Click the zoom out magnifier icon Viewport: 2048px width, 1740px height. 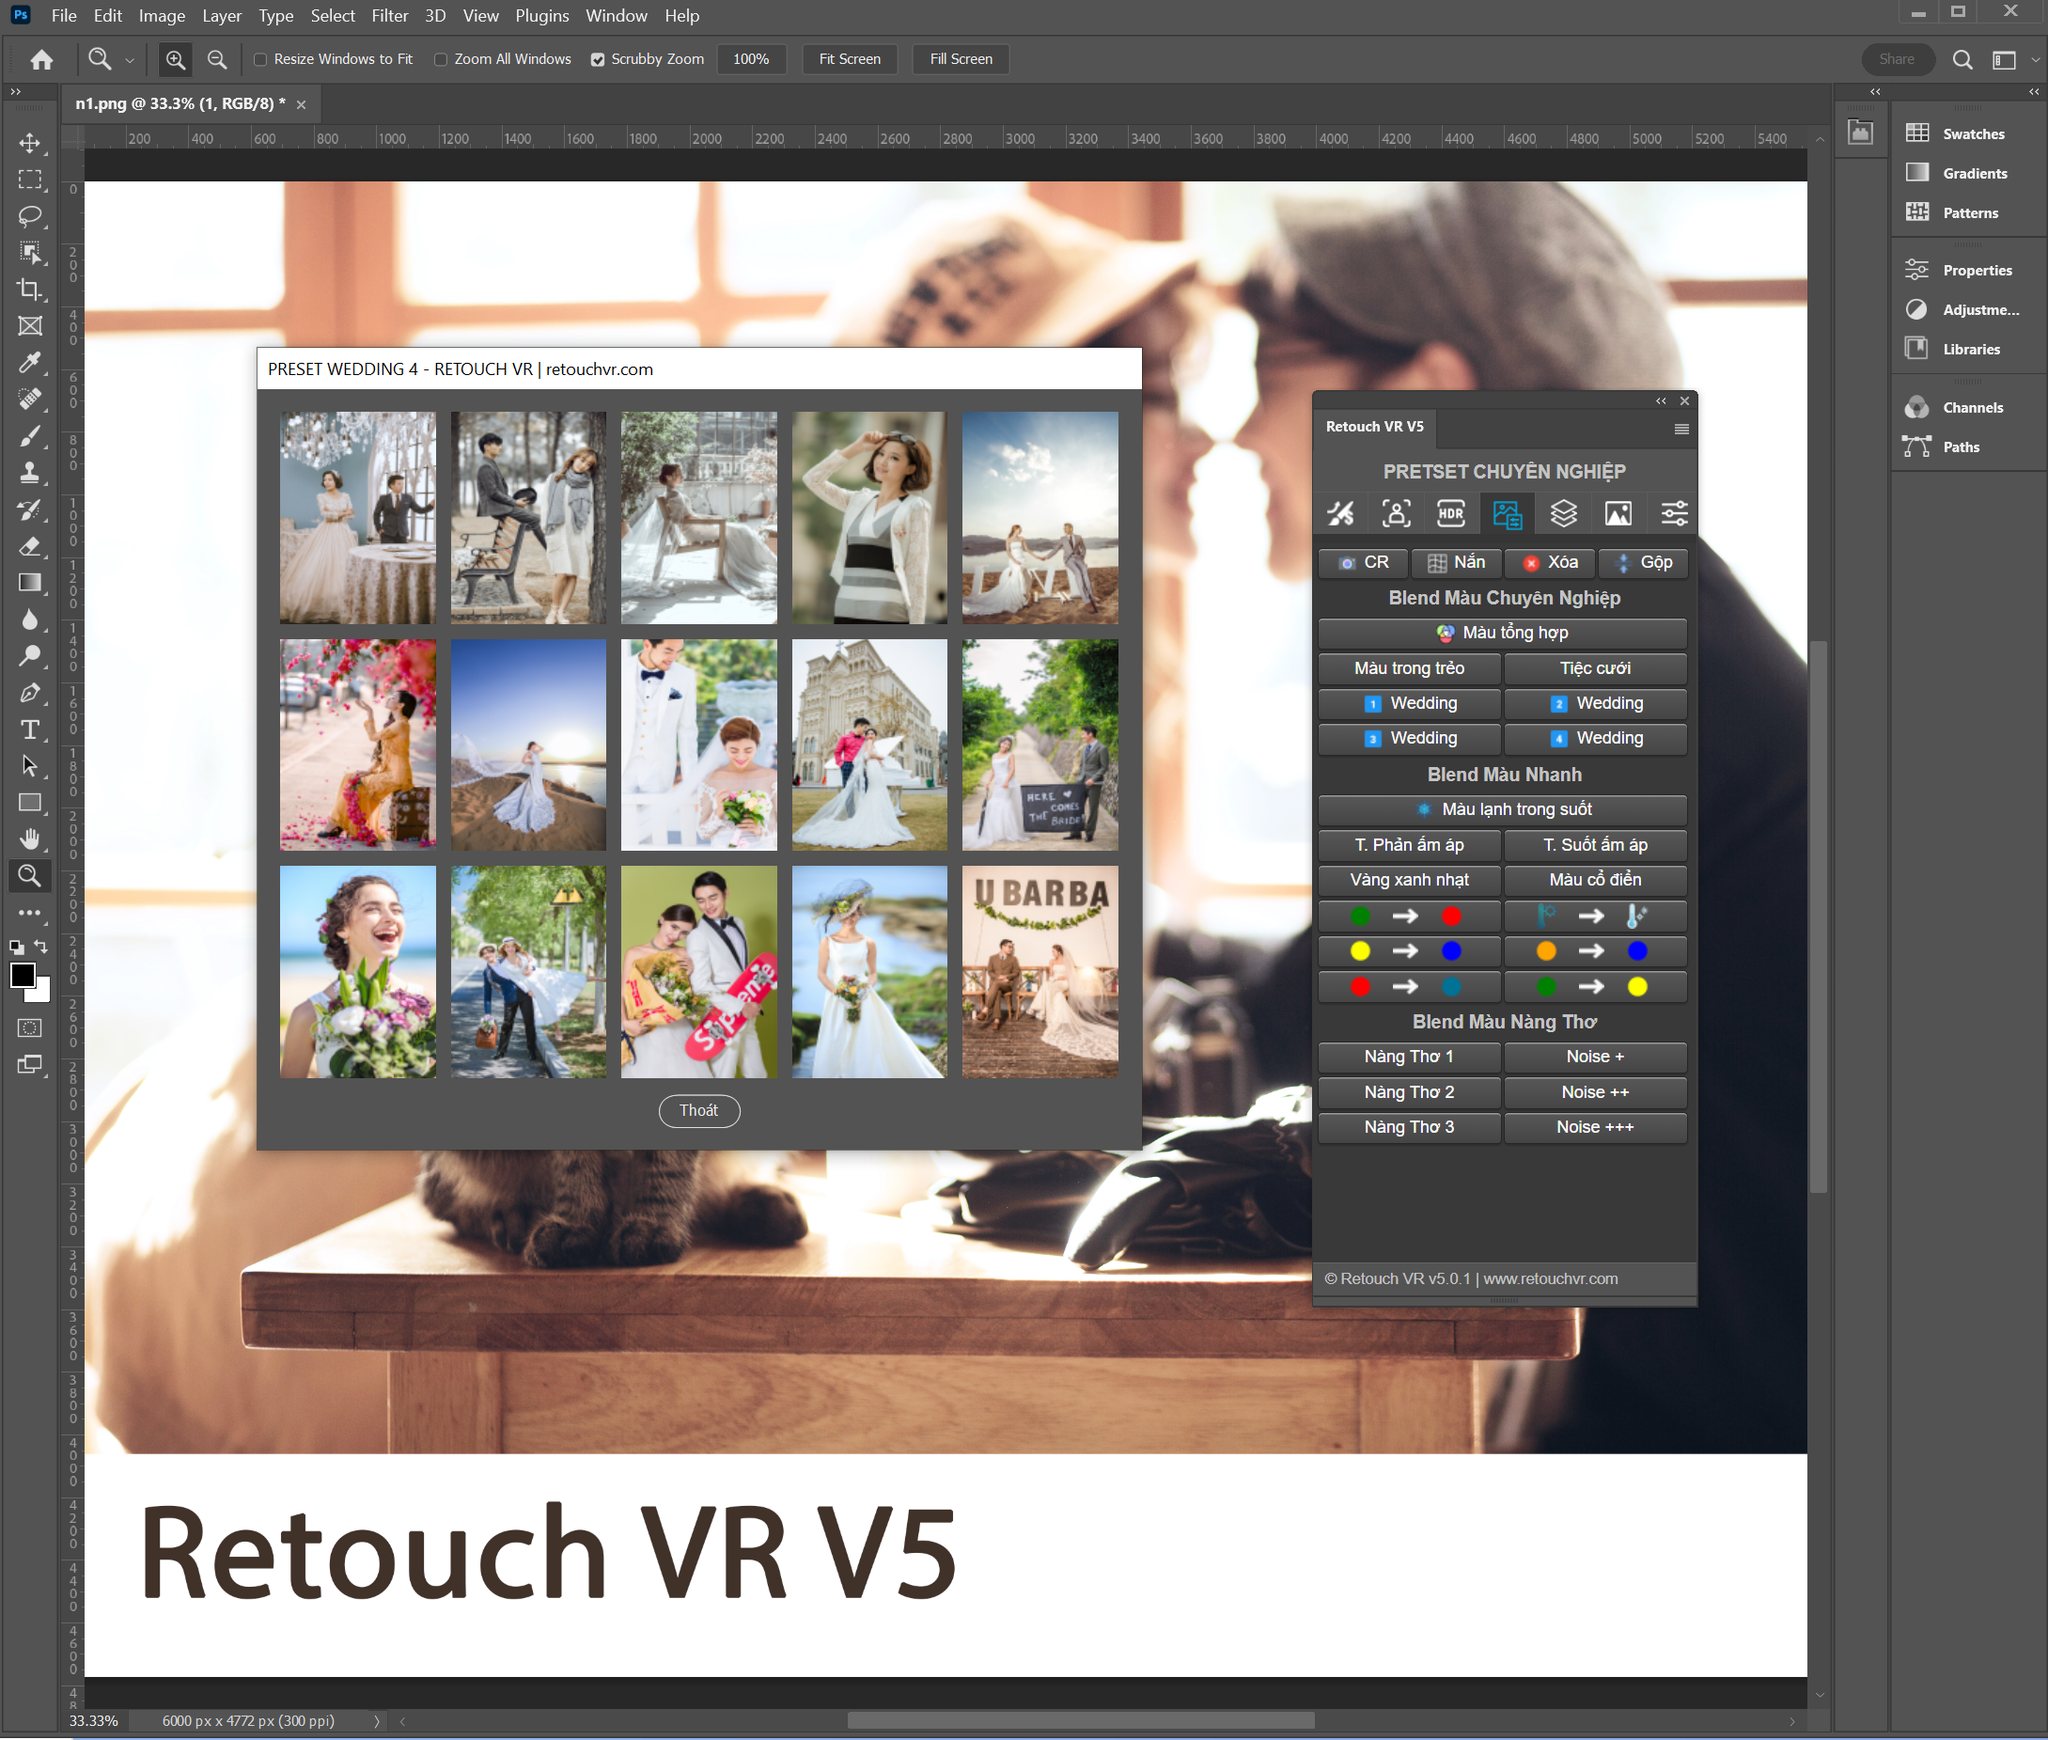[x=217, y=60]
